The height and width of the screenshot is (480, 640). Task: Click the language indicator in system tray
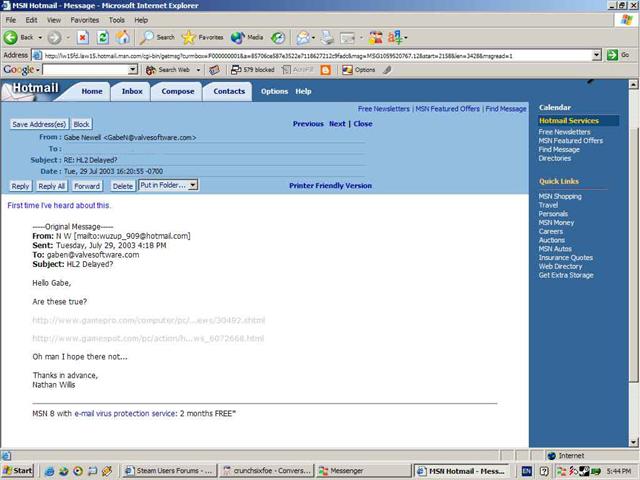[x=527, y=471]
